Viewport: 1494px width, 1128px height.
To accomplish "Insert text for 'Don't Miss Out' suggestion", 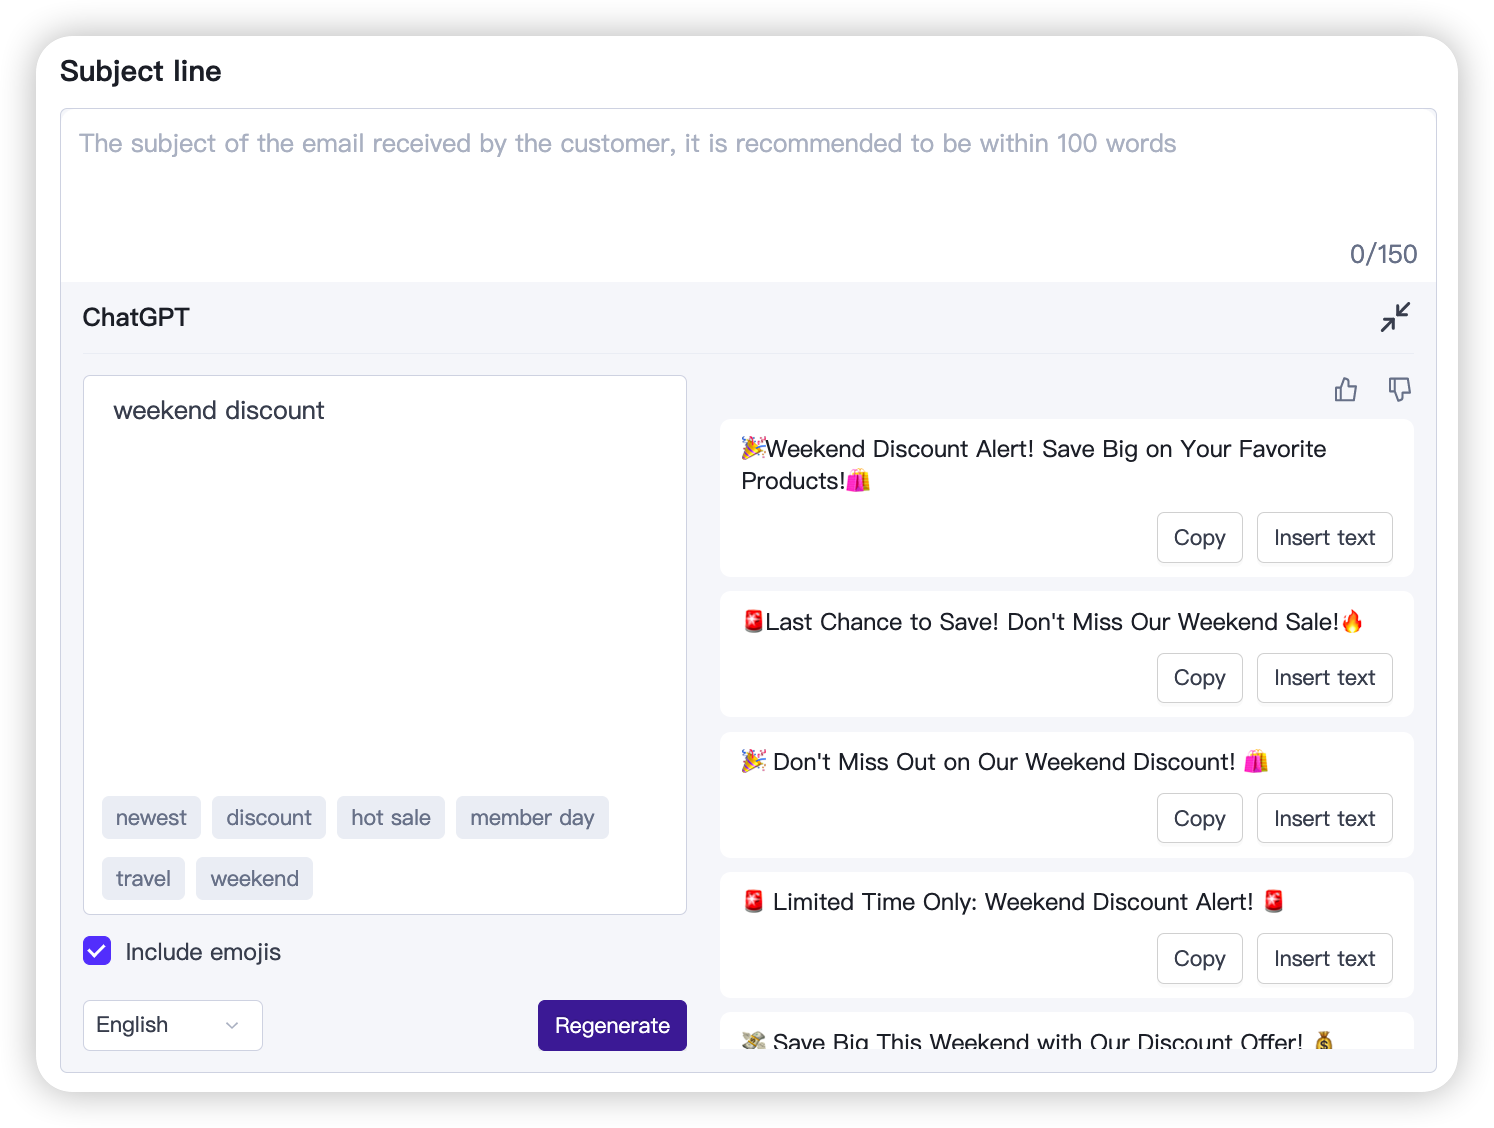I will click(1324, 818).
